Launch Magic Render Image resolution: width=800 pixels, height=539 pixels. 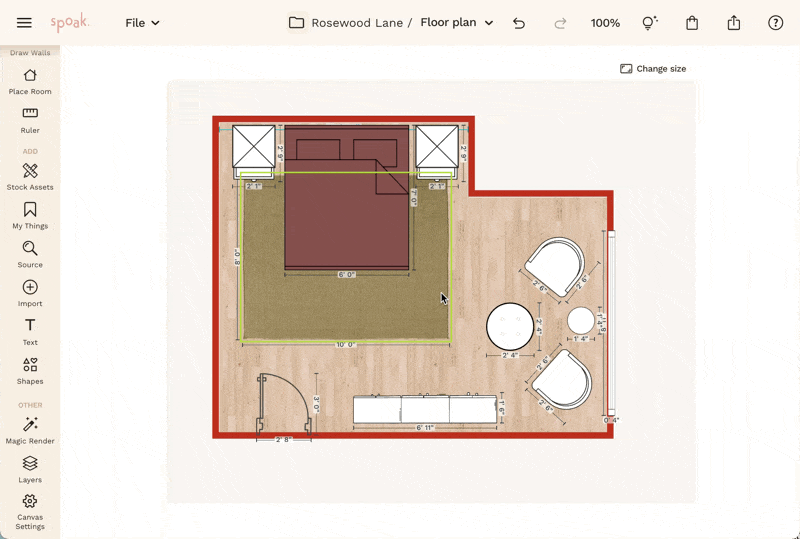30,430
